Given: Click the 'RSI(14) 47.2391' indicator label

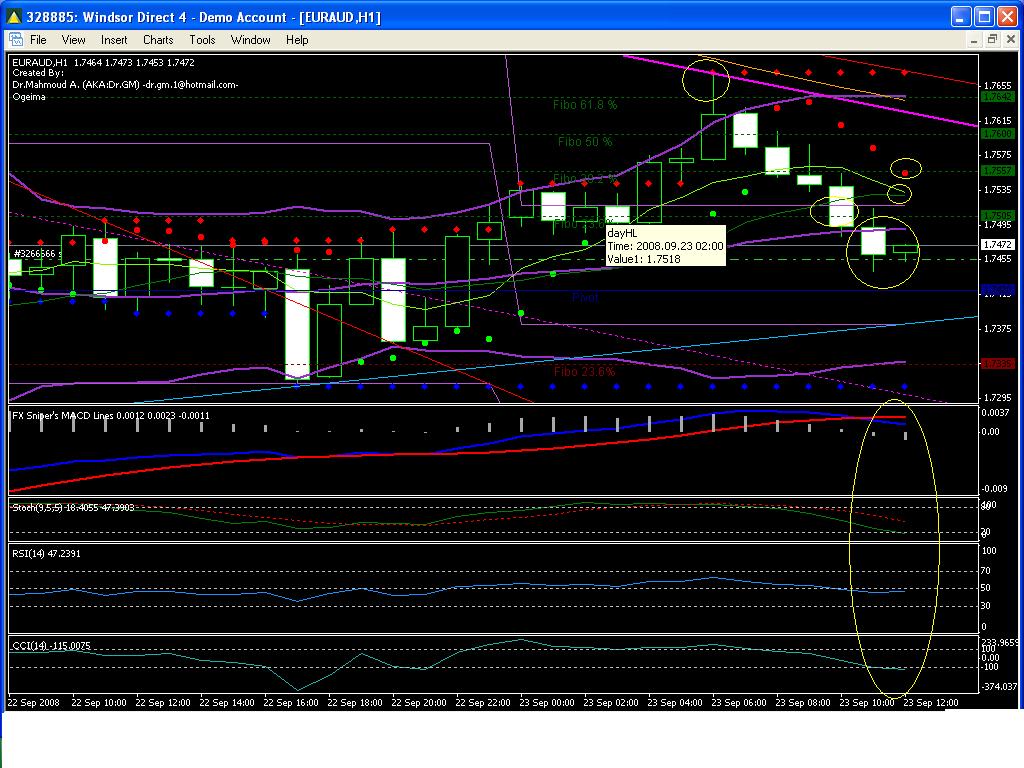Looking at the screenshot, I should [x=46, y=554].
